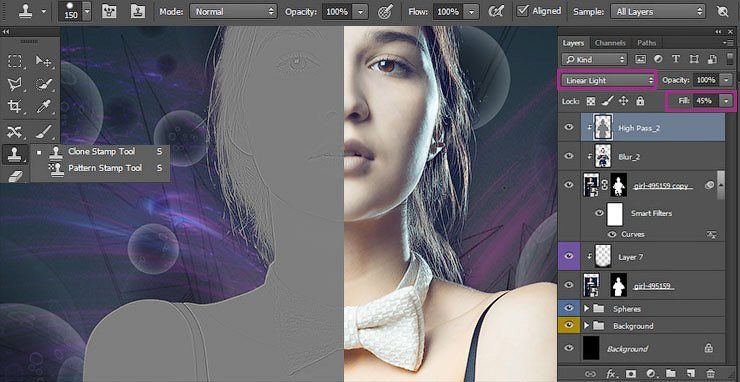The width and height of the screenshot is (740, 382).
Task: Filter layers by smart objects icon
Action: point(712,59)
